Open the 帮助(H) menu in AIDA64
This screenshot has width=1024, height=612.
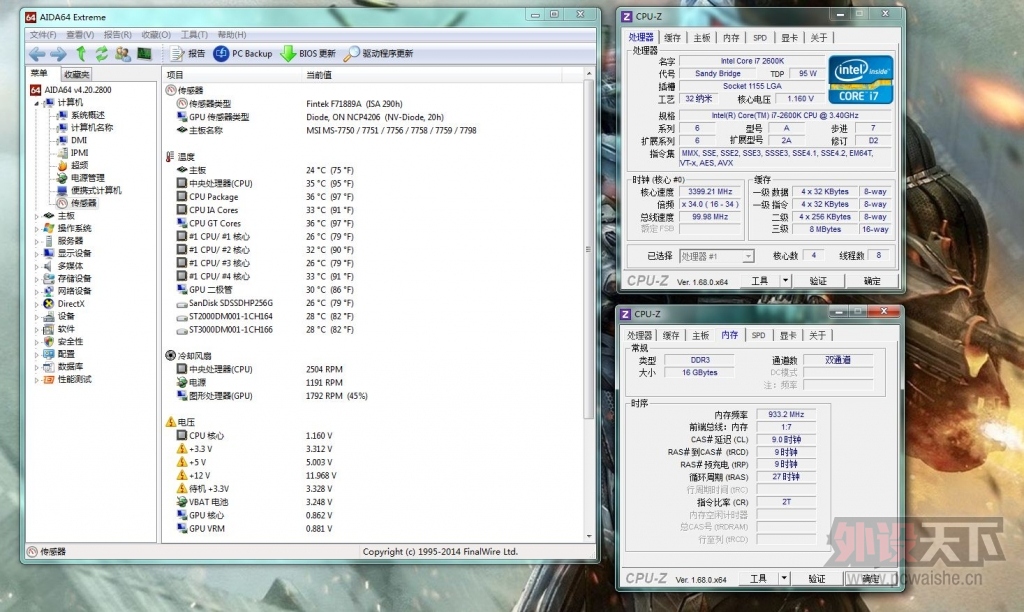click(x=232, y=35)
